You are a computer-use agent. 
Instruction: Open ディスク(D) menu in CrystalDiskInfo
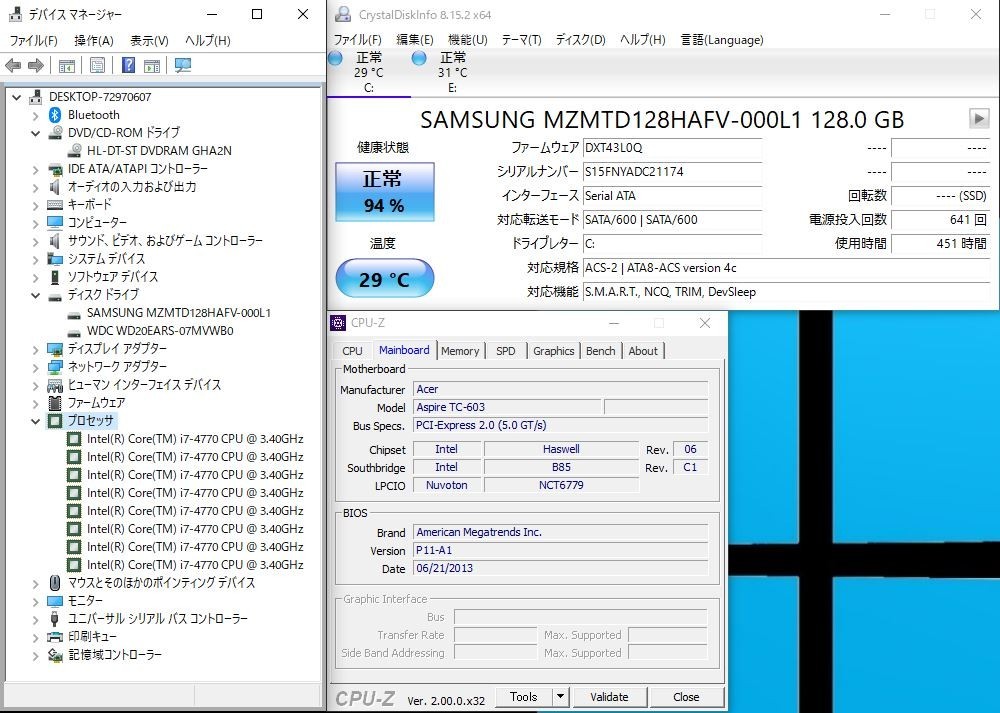[x=580, y=40]
